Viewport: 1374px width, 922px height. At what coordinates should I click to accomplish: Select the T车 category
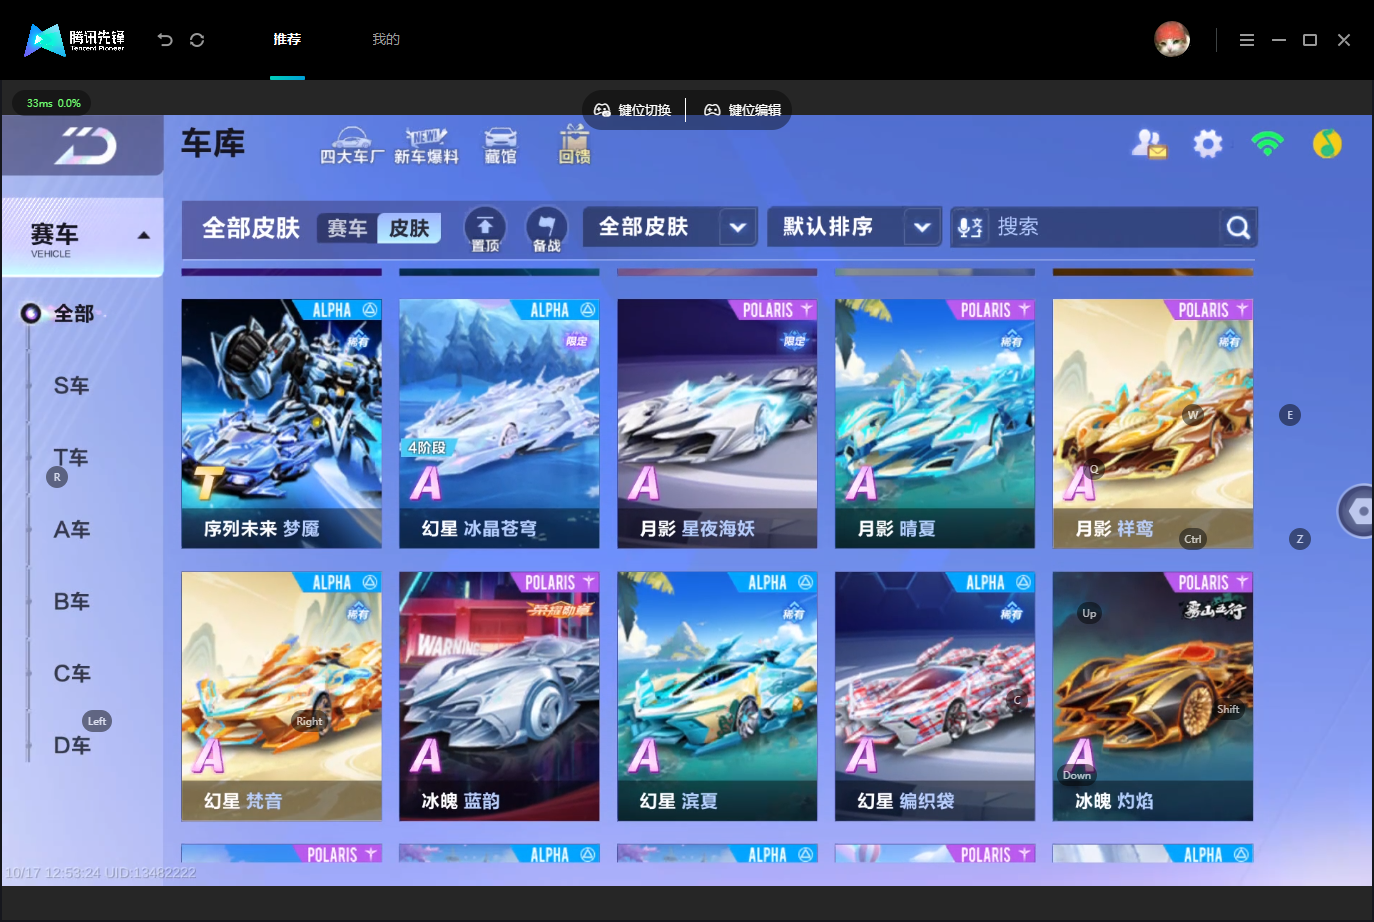(72, 458)
